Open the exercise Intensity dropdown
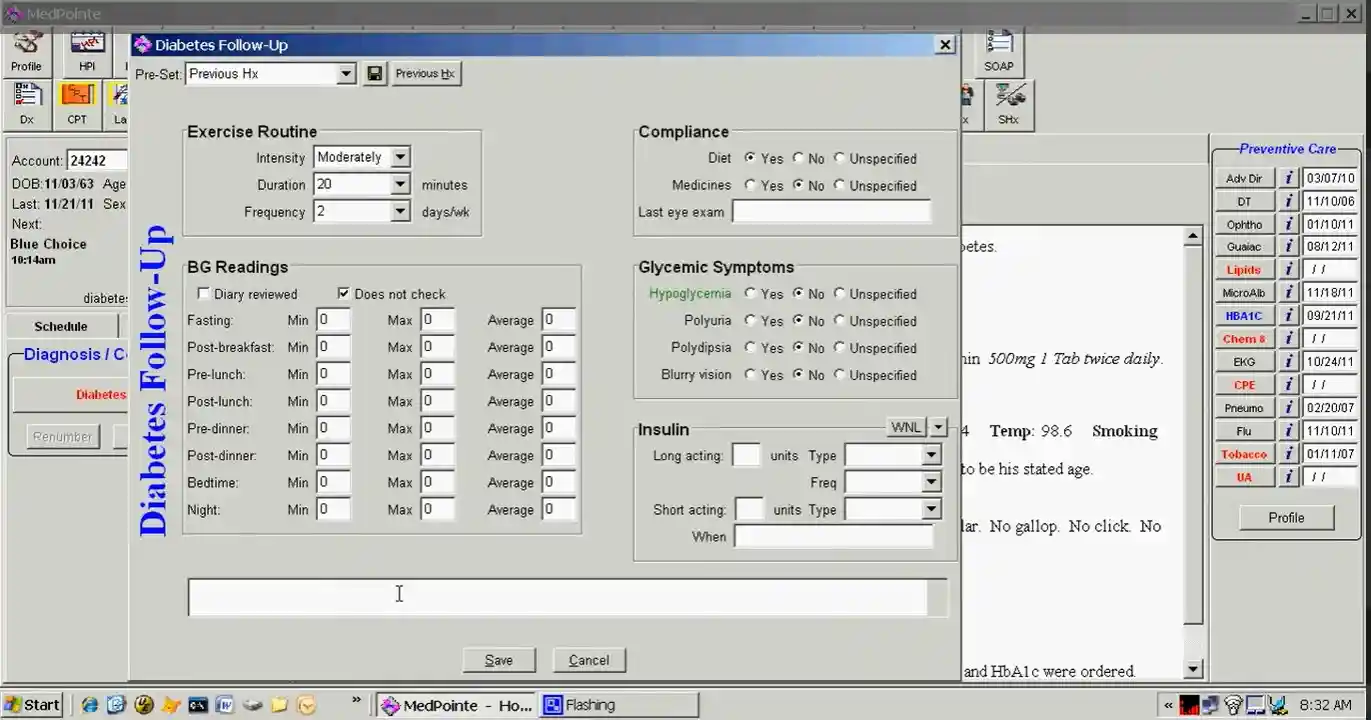Screen dimensions: 1371x720 tap(400, 157)
